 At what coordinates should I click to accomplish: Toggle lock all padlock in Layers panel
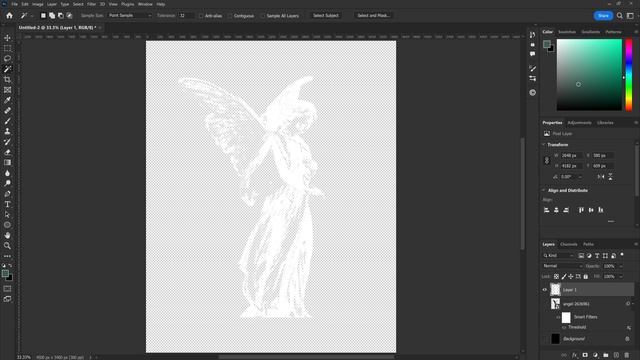point(586,277)
